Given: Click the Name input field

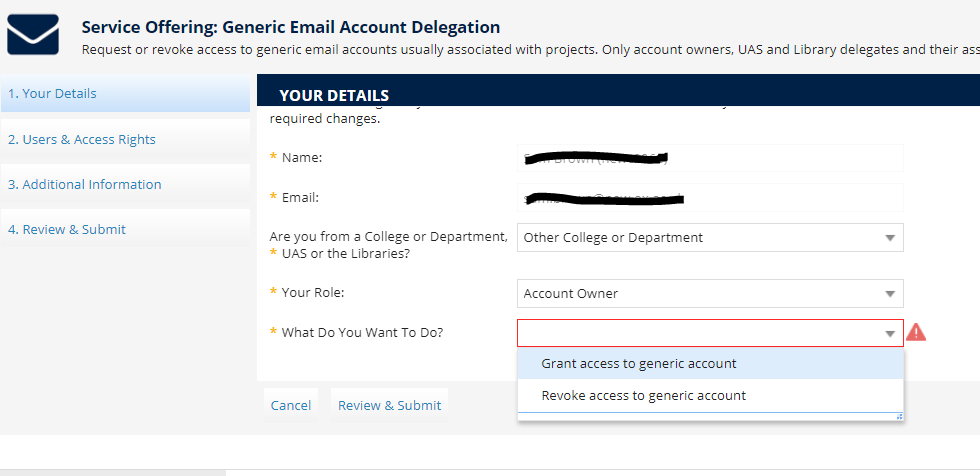Looking at the screenshot, I should (711, 158).
